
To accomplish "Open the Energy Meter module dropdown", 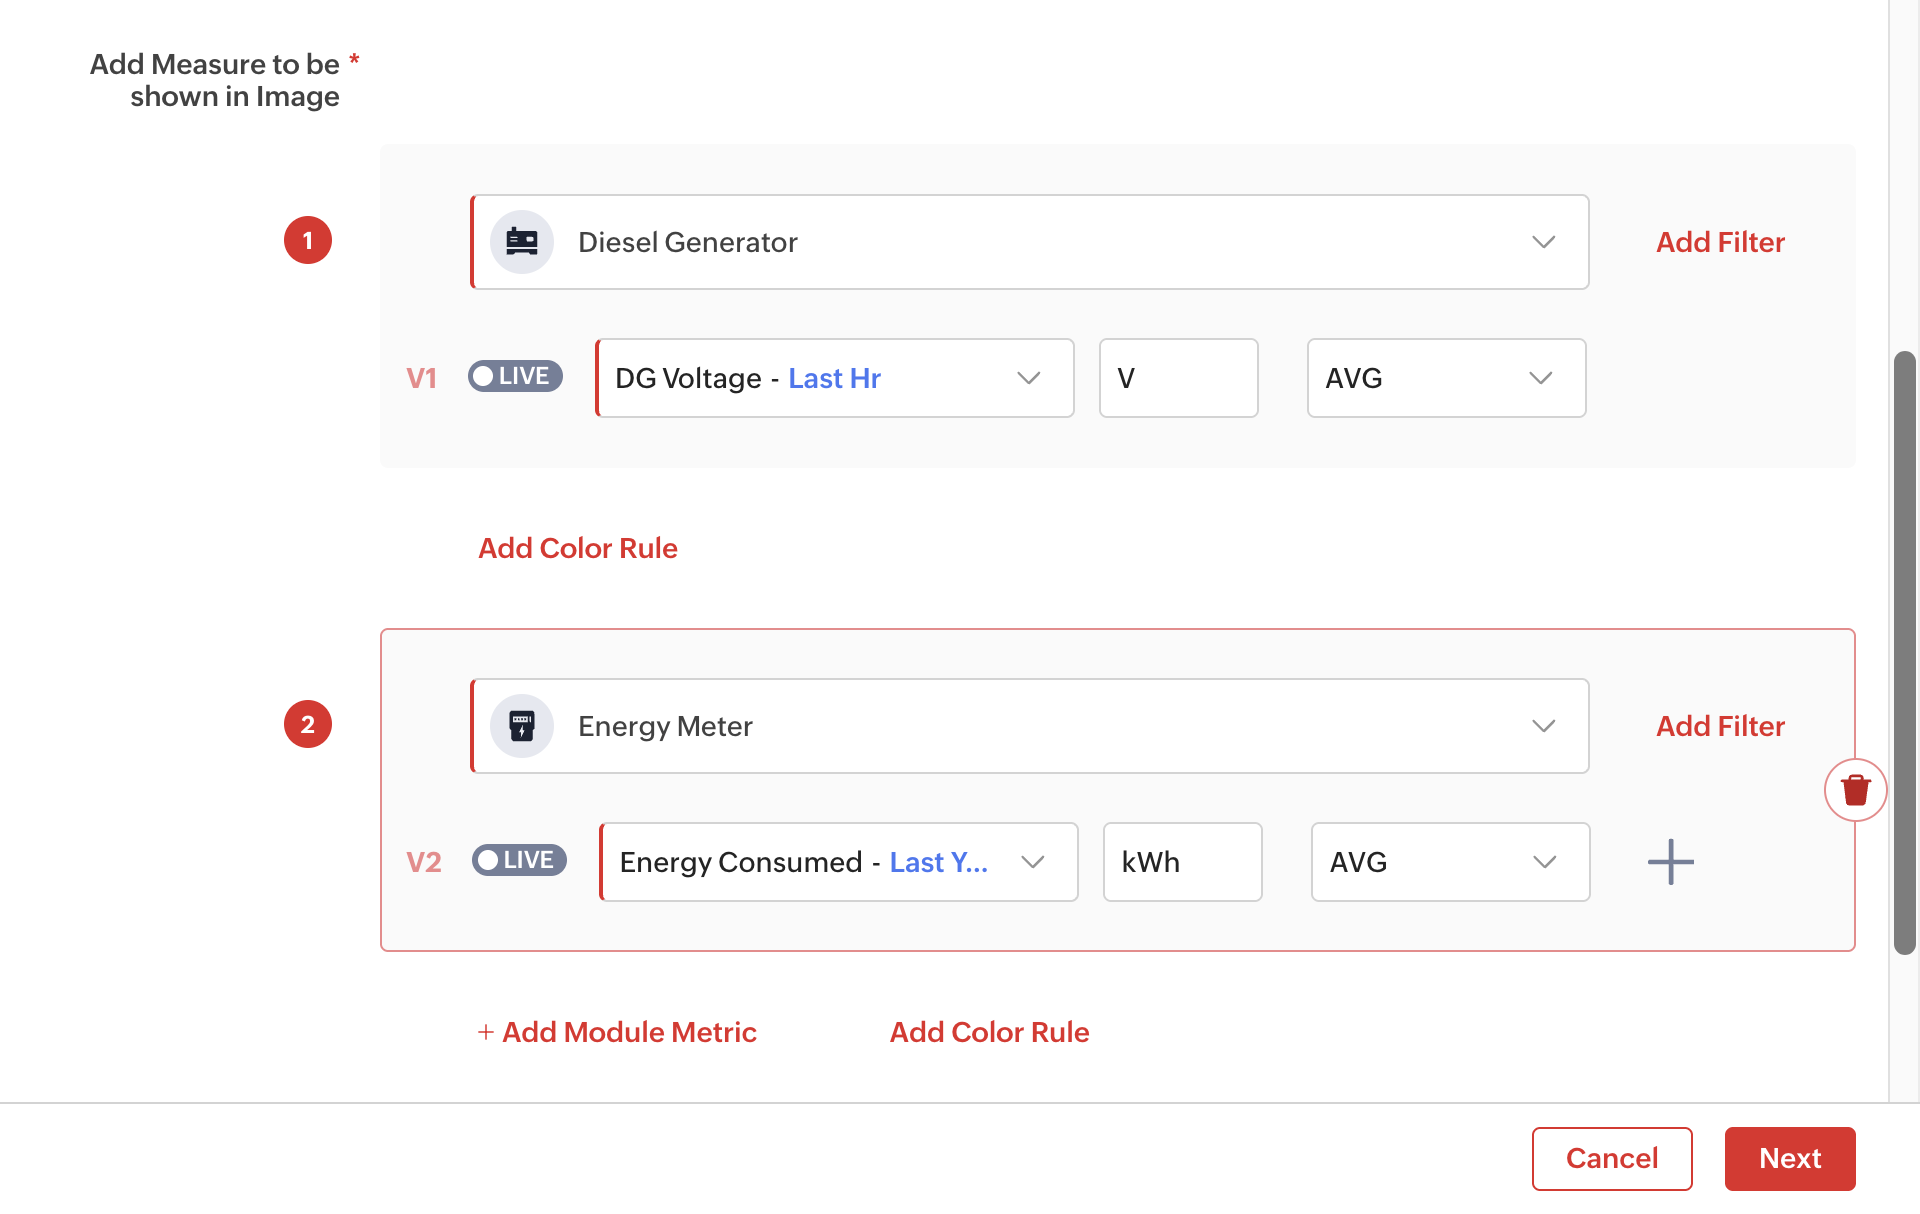I will [1543, 726].
